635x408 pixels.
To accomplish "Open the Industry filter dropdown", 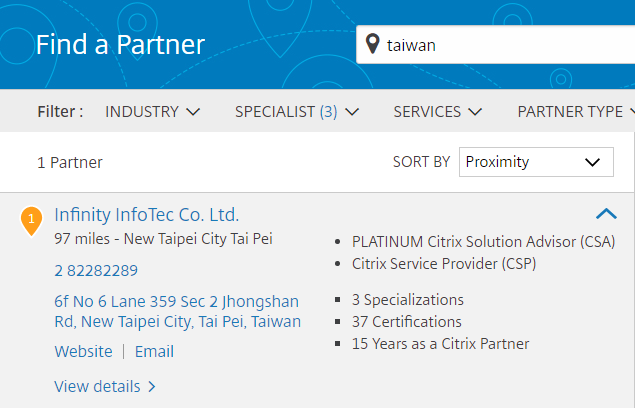I will 152,112.
